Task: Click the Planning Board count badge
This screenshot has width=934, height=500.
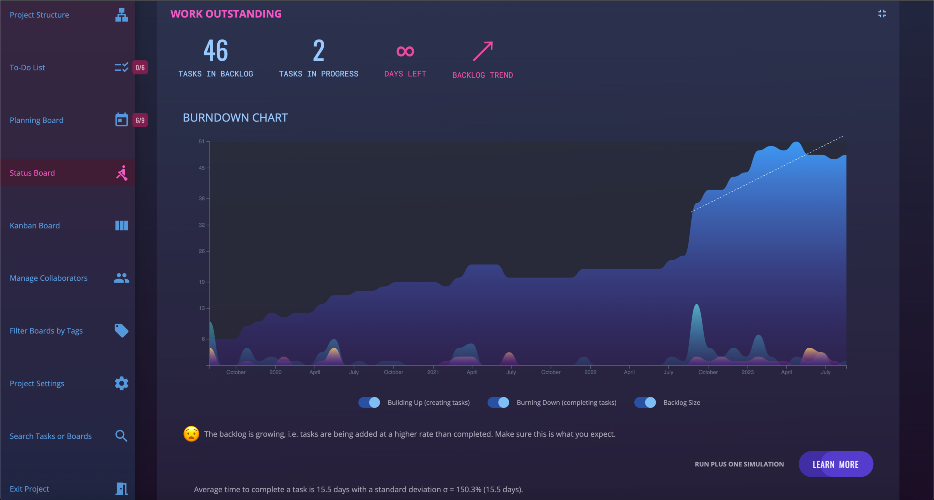Action: coord(140,120)
